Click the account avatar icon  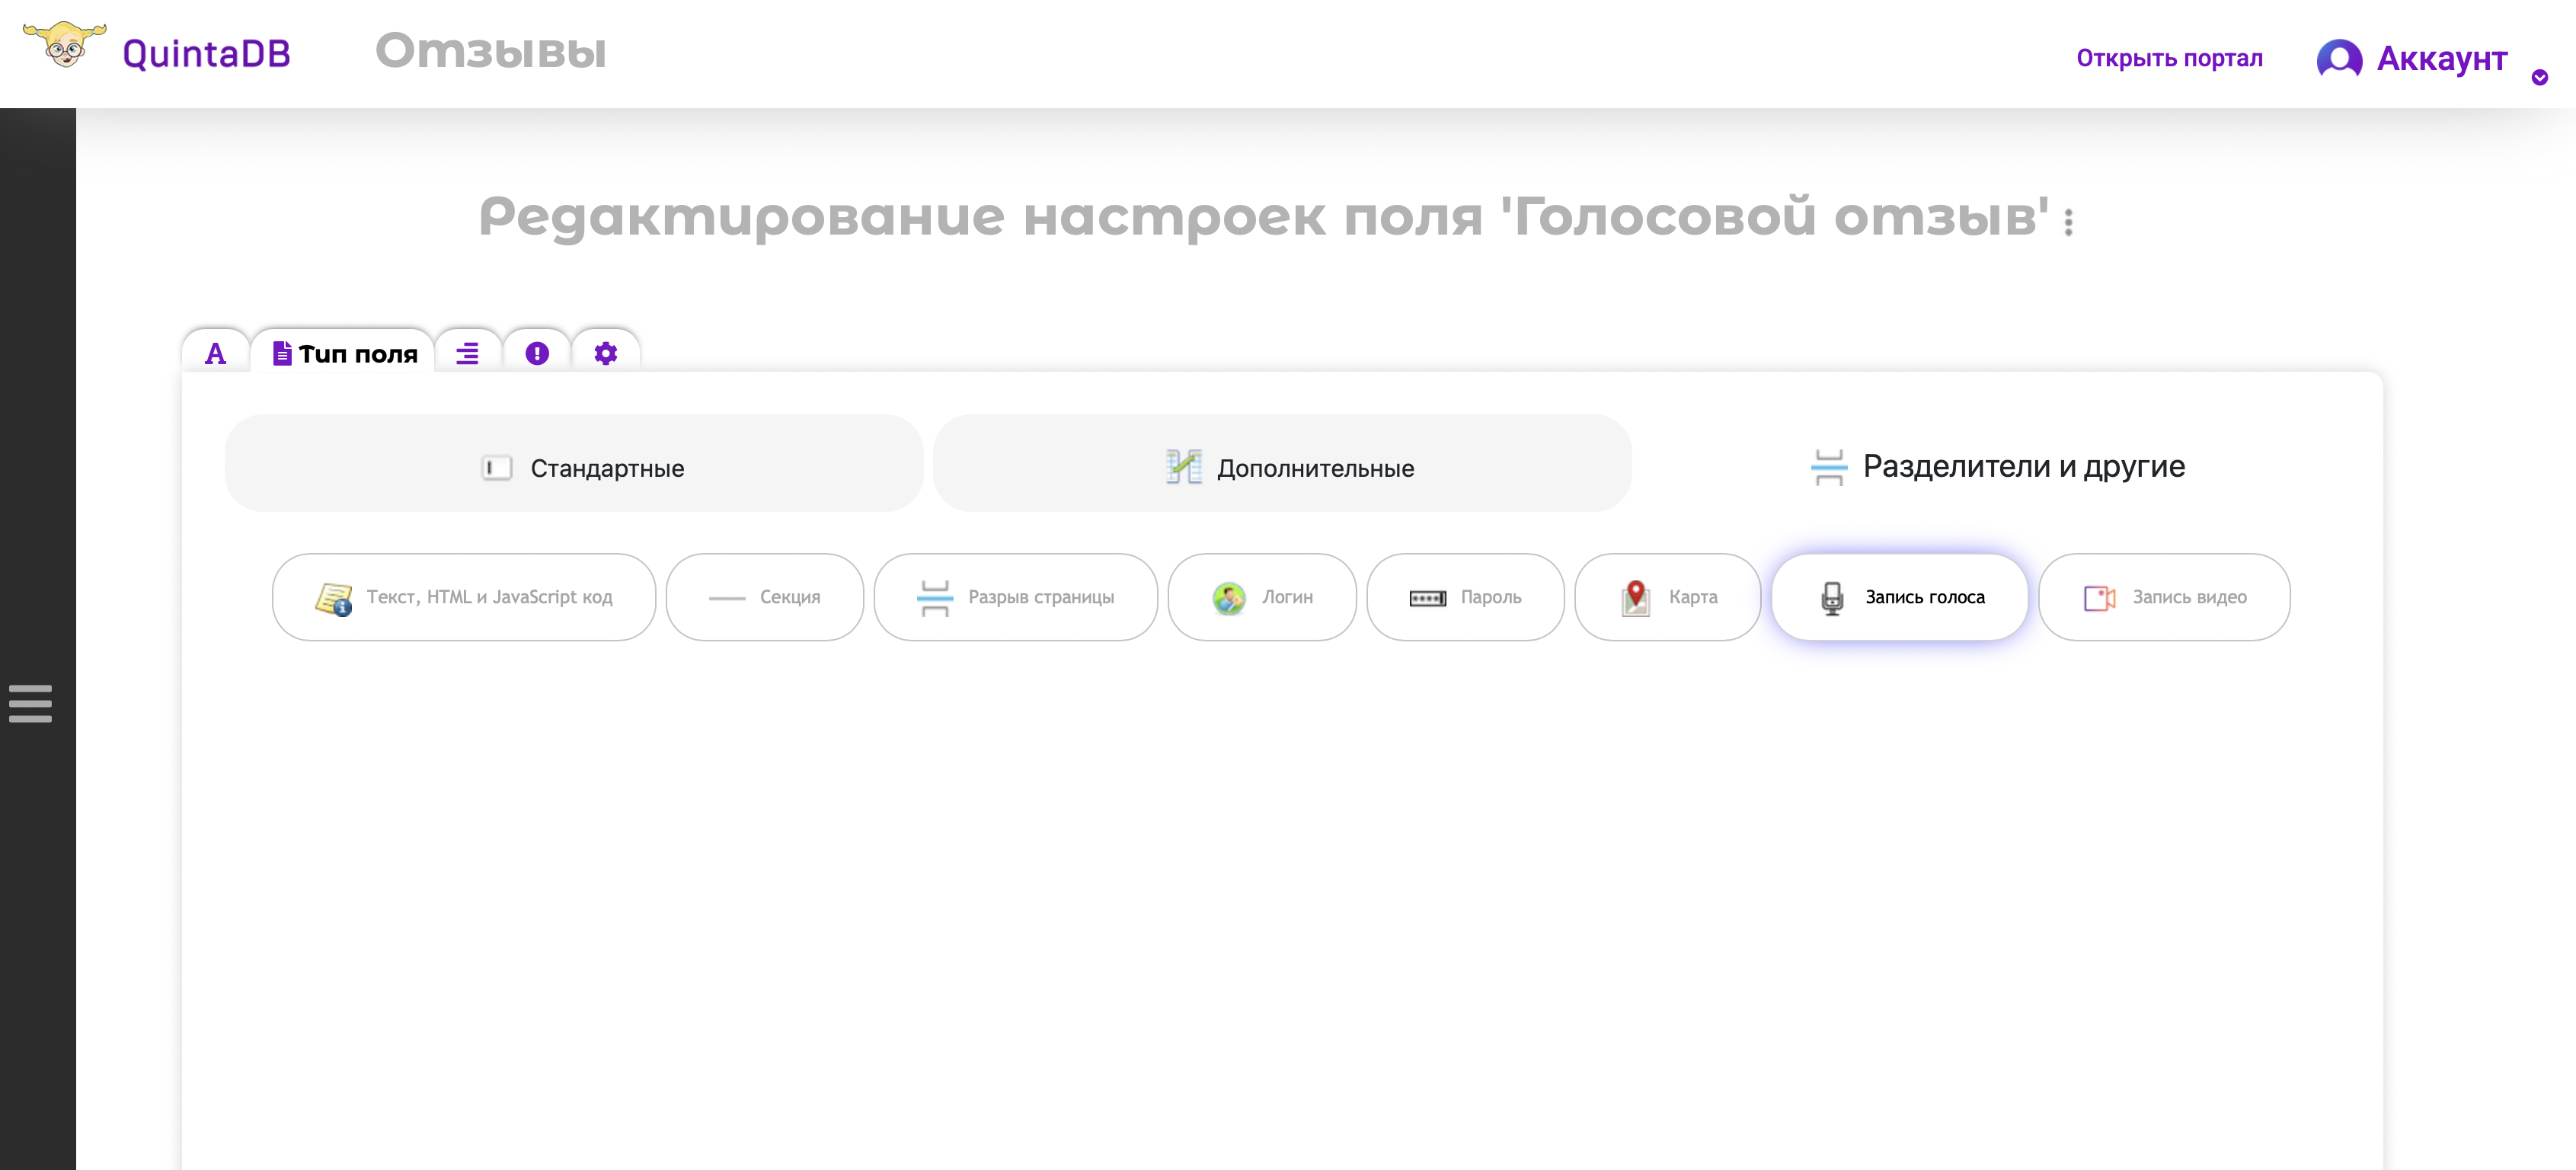pyautogui.click(x=2339, y=59)
